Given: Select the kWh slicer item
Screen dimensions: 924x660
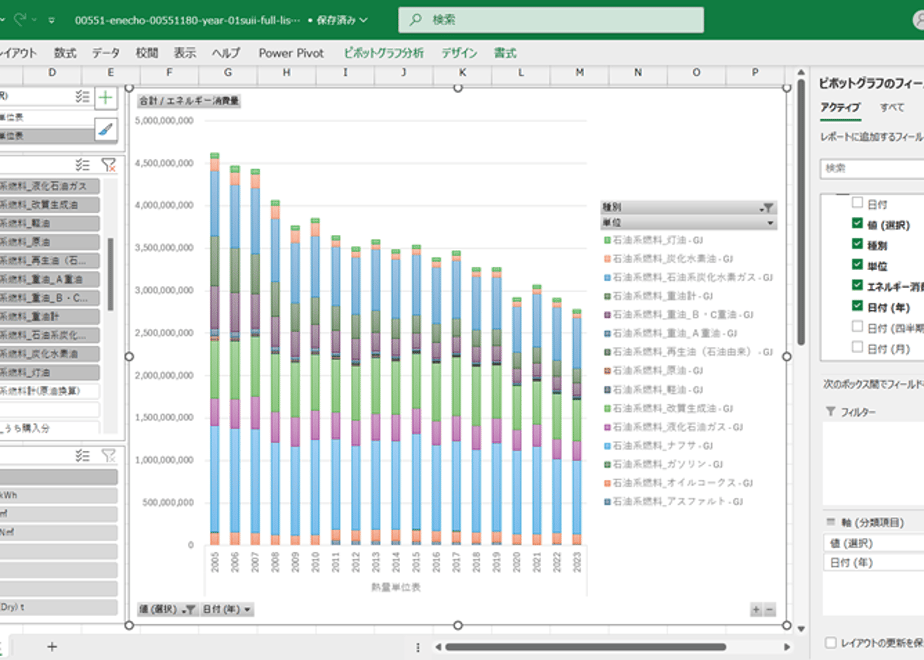Looking at the screenshot, I should [58, 496].
